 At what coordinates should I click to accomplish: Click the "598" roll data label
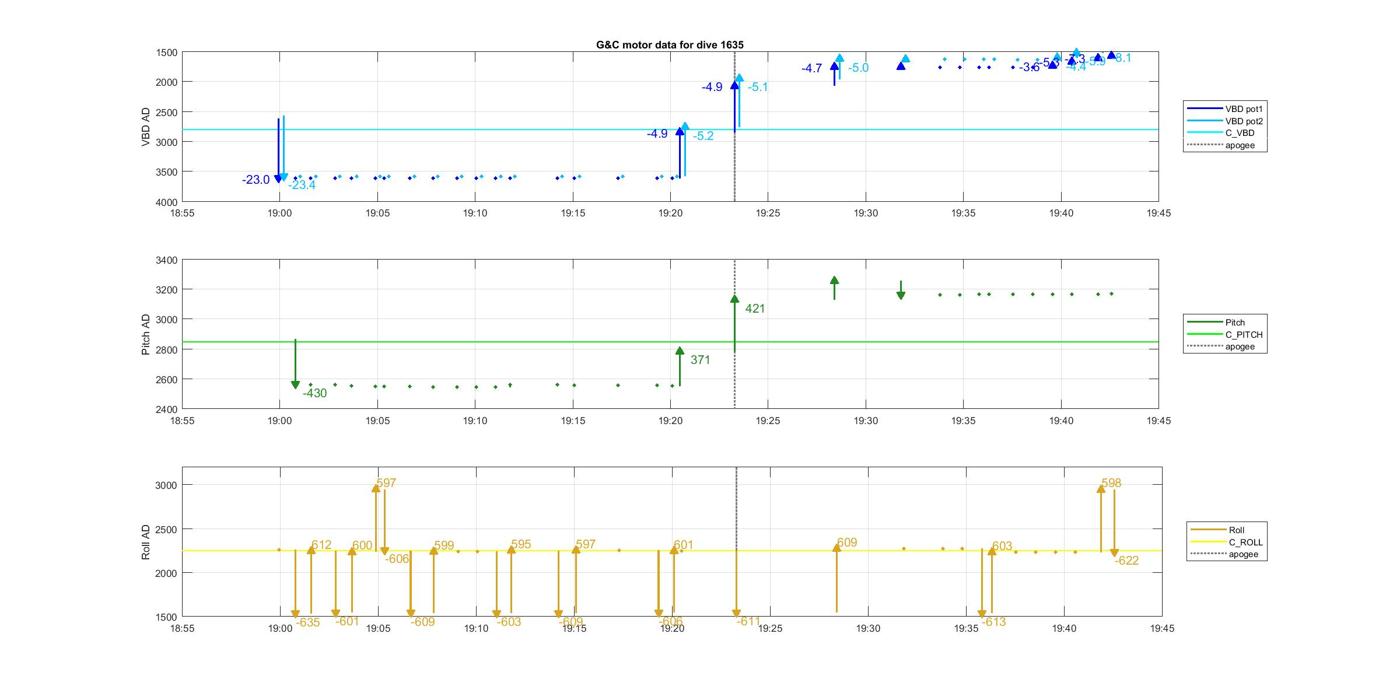(1111, 483)
